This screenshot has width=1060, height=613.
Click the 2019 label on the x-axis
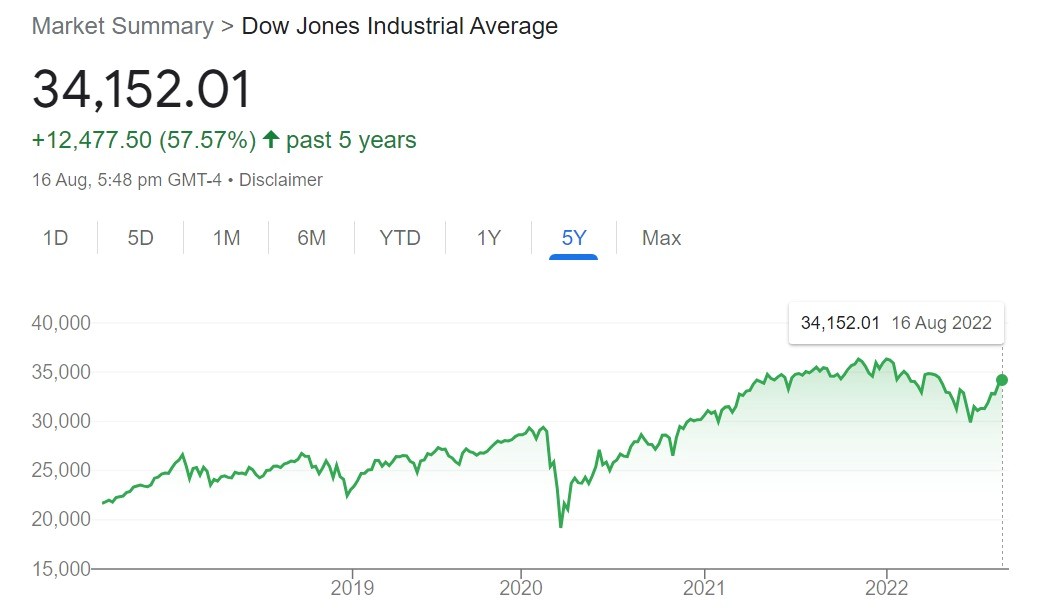[352, 587]
